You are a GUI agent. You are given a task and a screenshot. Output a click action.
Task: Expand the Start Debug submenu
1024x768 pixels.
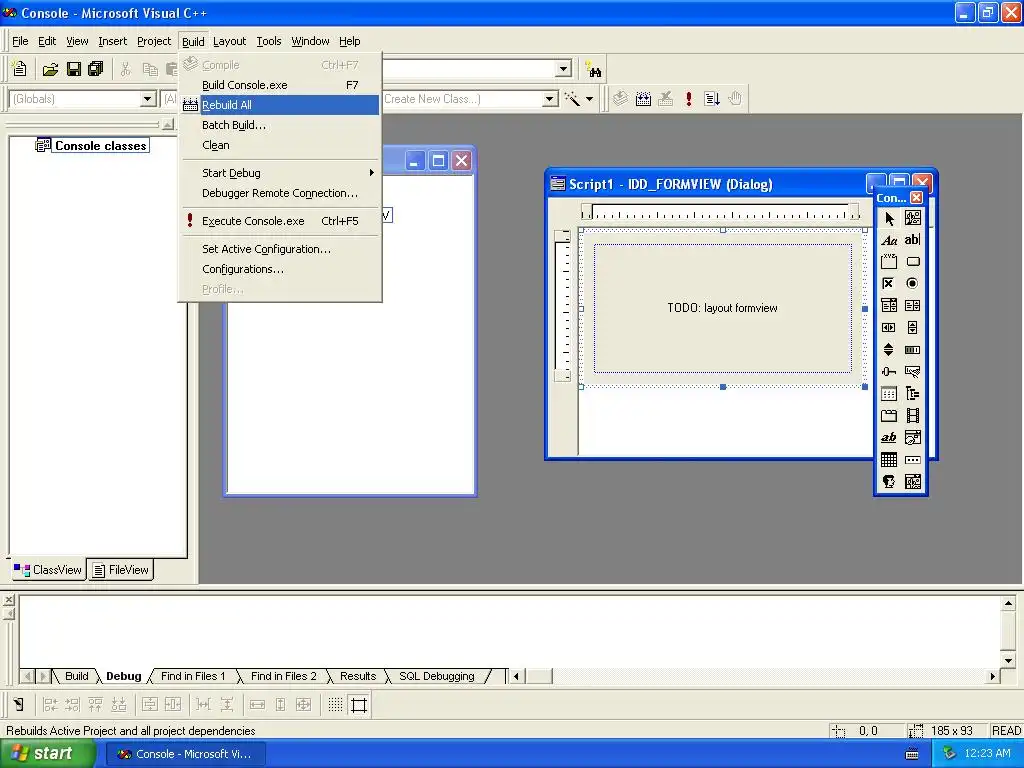pos(280,173)
